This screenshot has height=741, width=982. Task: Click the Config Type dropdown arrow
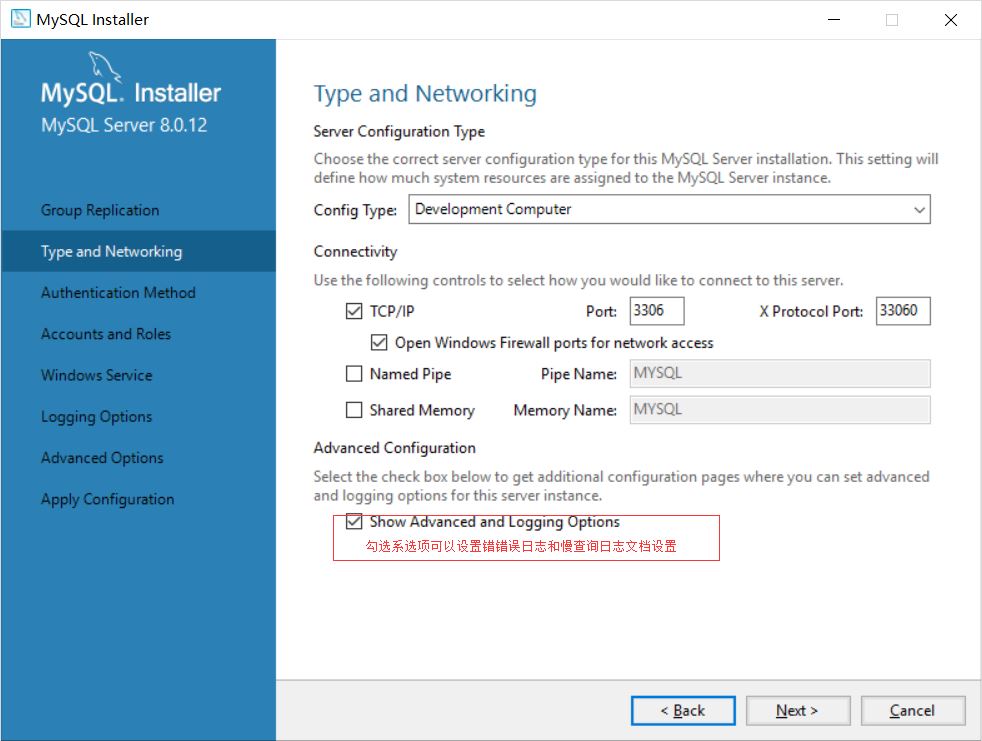[919, 210]
